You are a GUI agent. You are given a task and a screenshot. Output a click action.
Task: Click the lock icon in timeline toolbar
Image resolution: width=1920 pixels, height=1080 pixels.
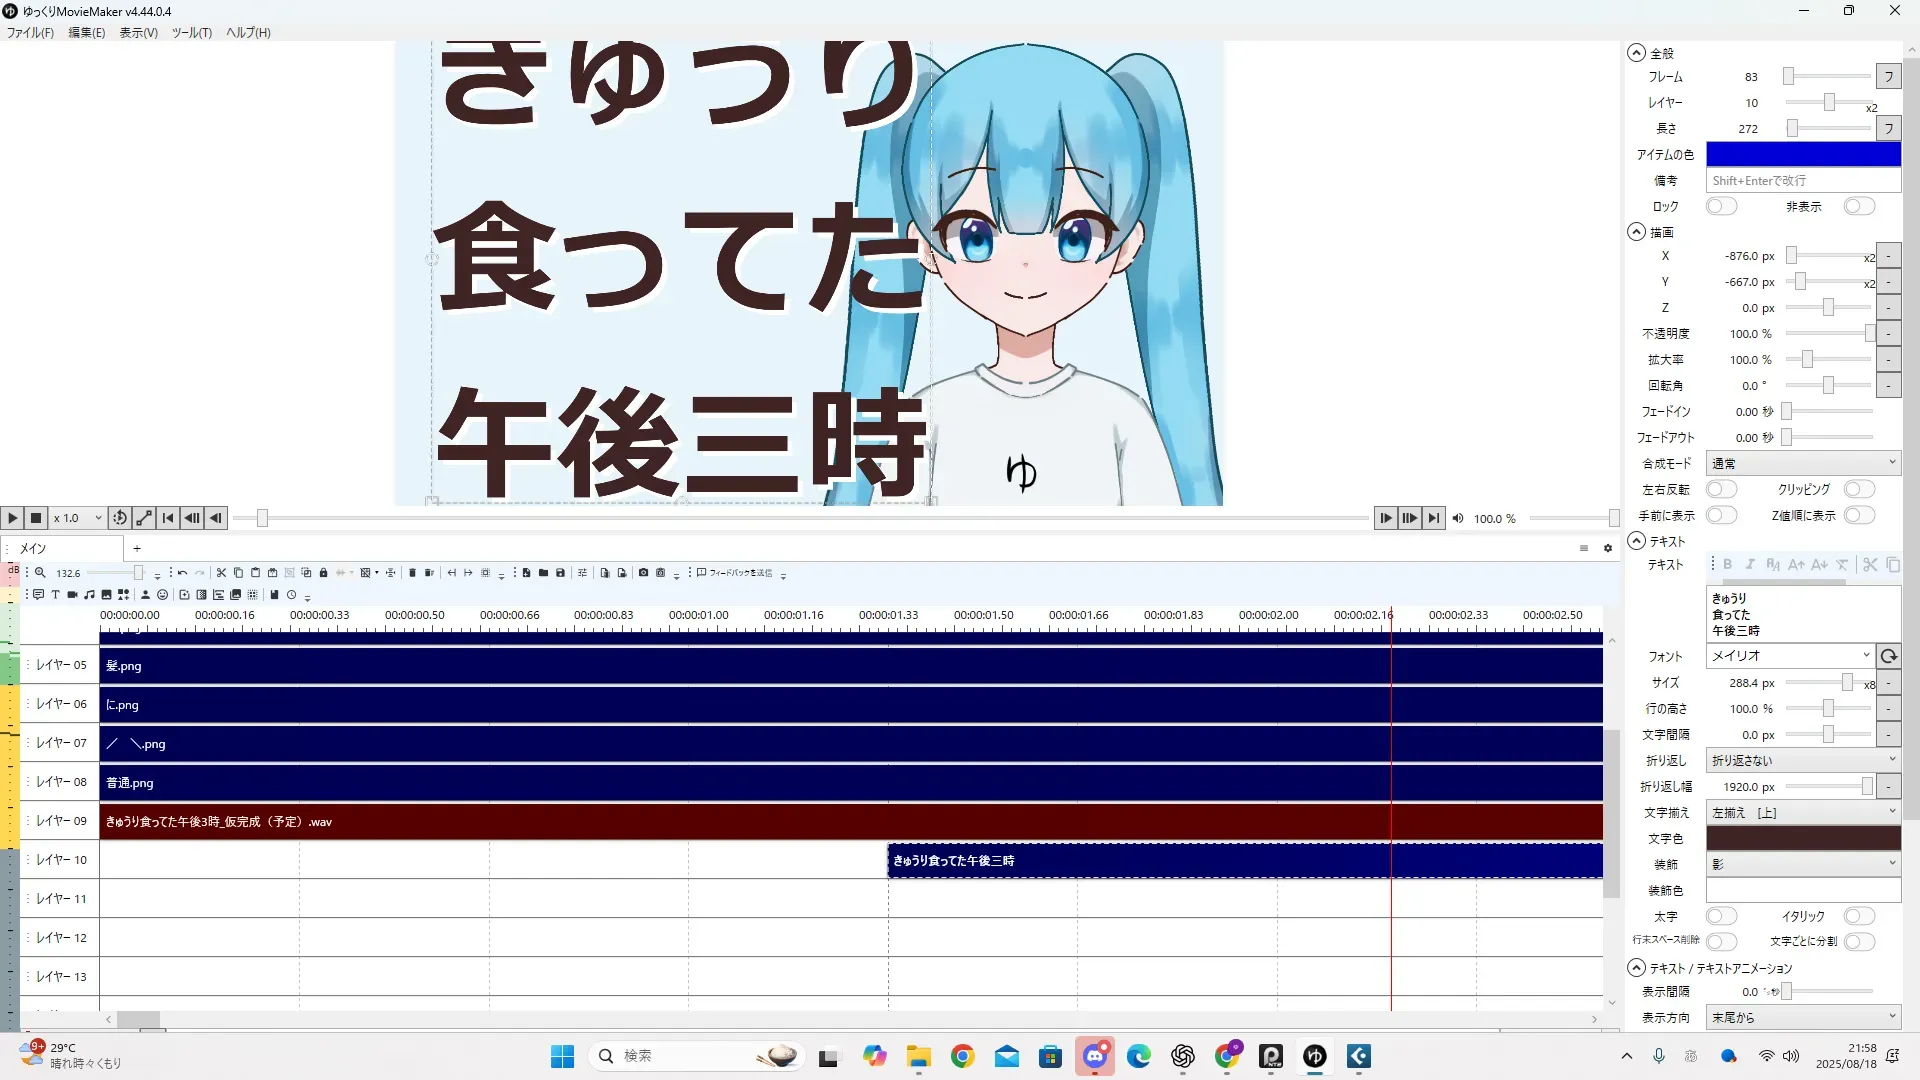click(323, 573)
